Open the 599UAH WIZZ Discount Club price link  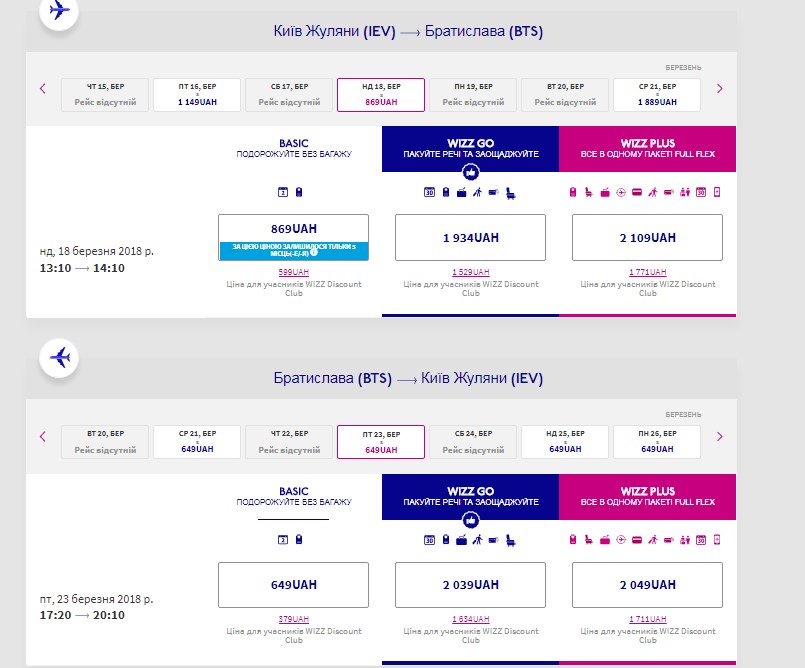(293, 272)
